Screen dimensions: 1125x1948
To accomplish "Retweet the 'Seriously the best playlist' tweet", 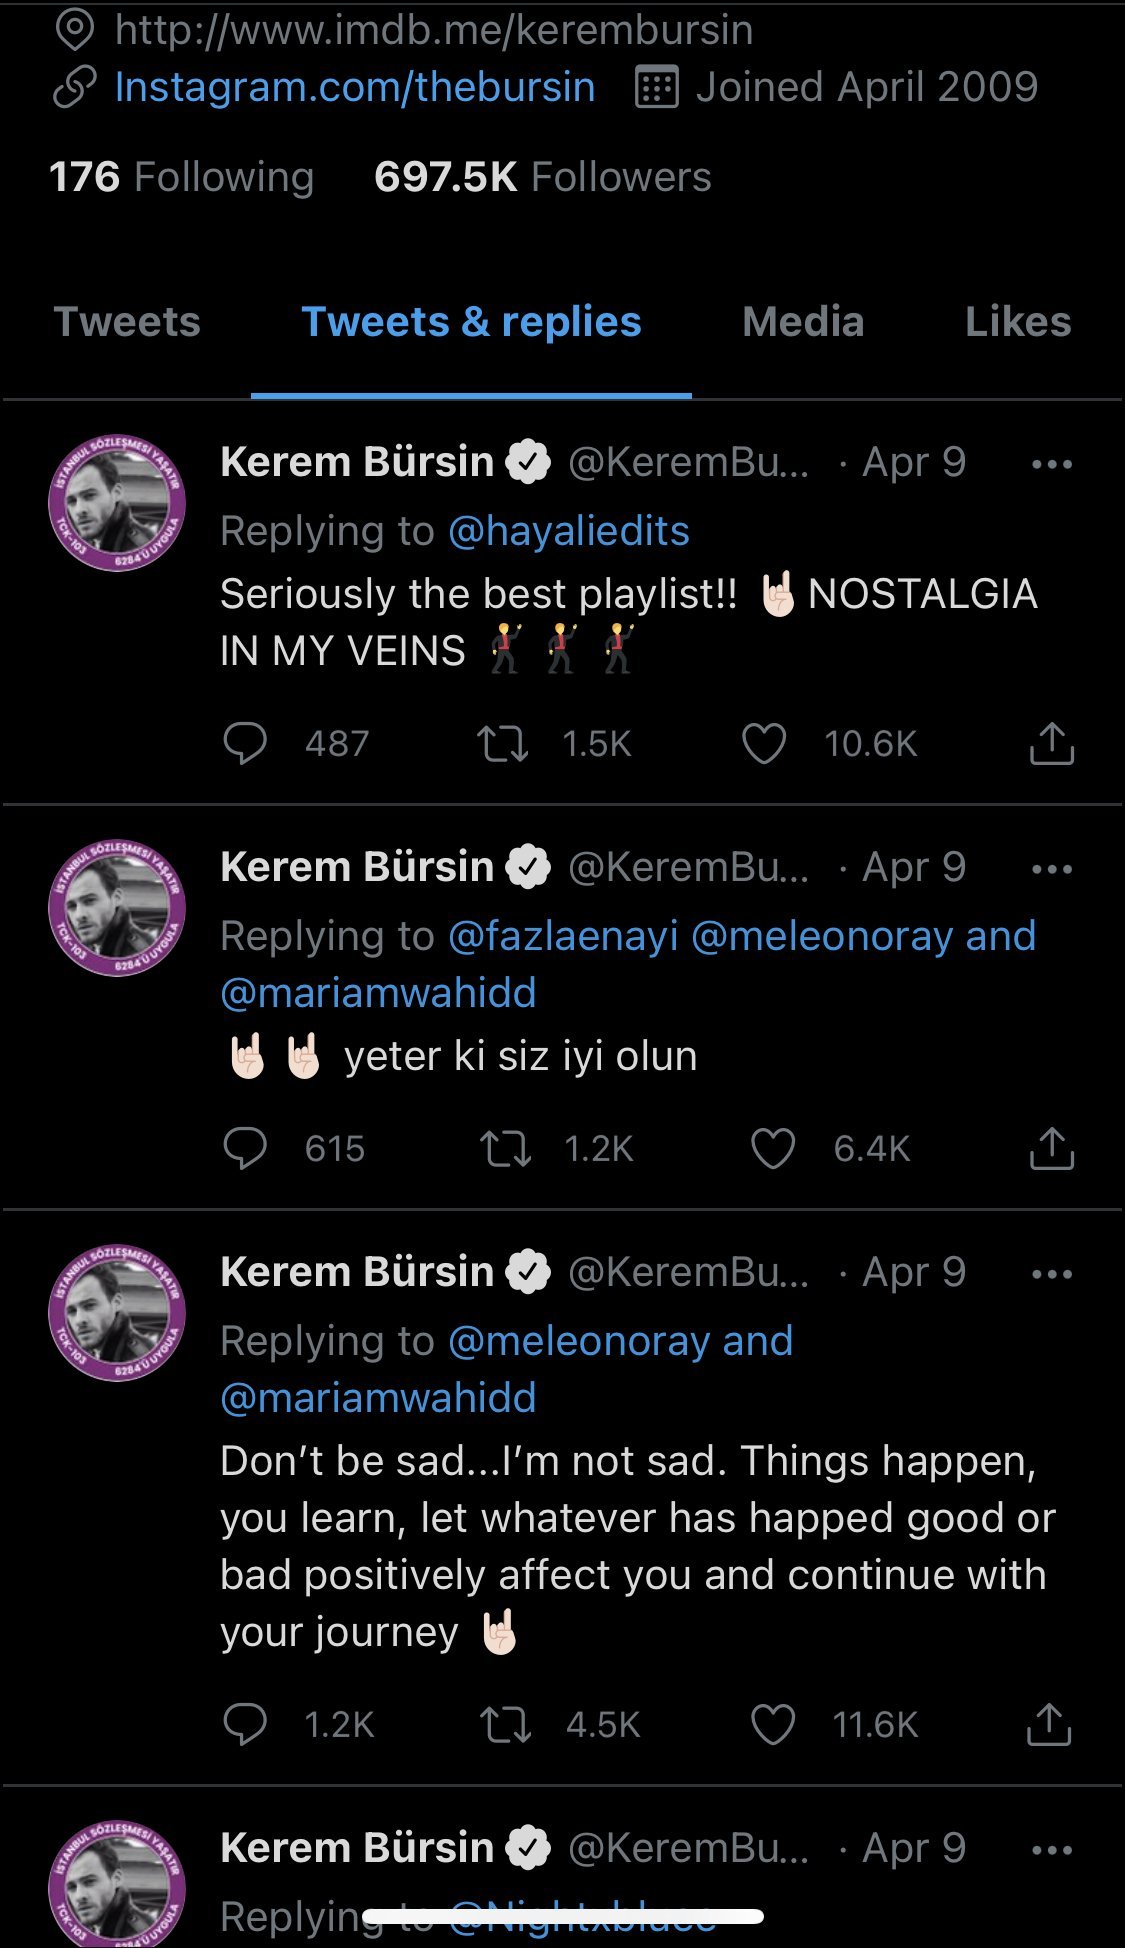I will [x=502, y=744].
